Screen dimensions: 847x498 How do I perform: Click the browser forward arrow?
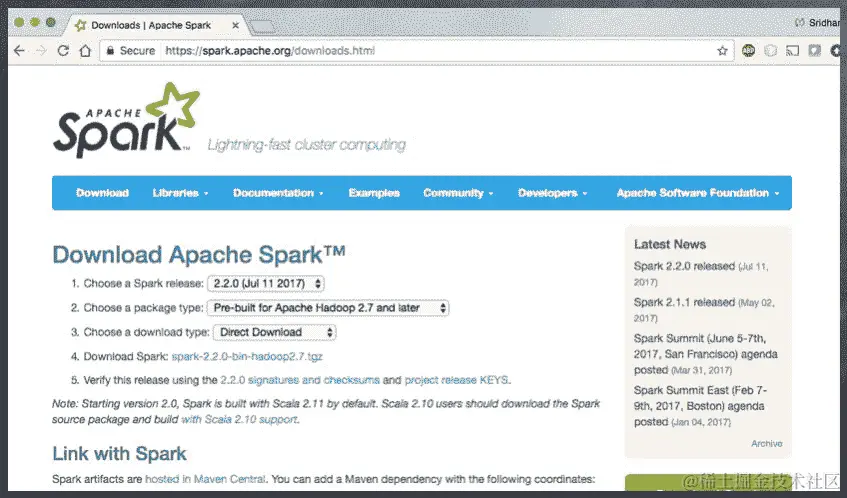pos(41,51)
